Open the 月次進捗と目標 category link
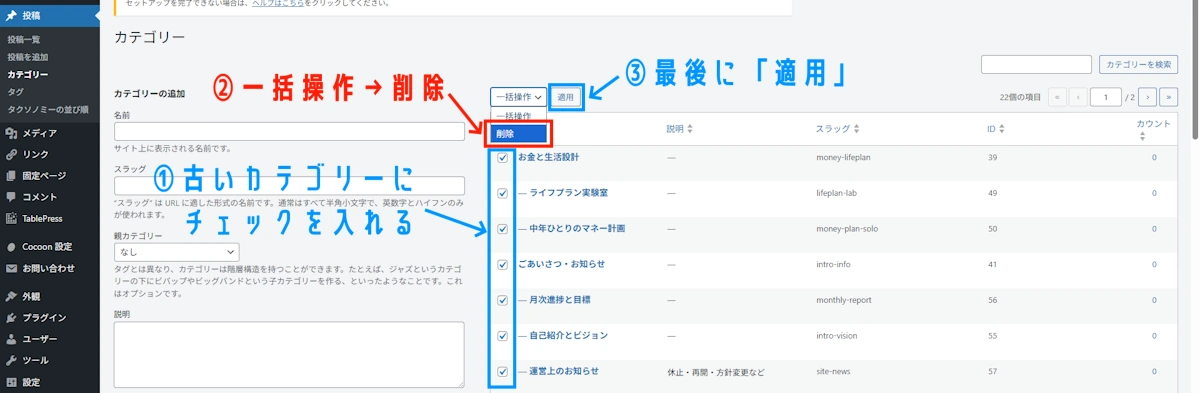The width and height of the screenshot is (1200, 393). coord(560,299)
